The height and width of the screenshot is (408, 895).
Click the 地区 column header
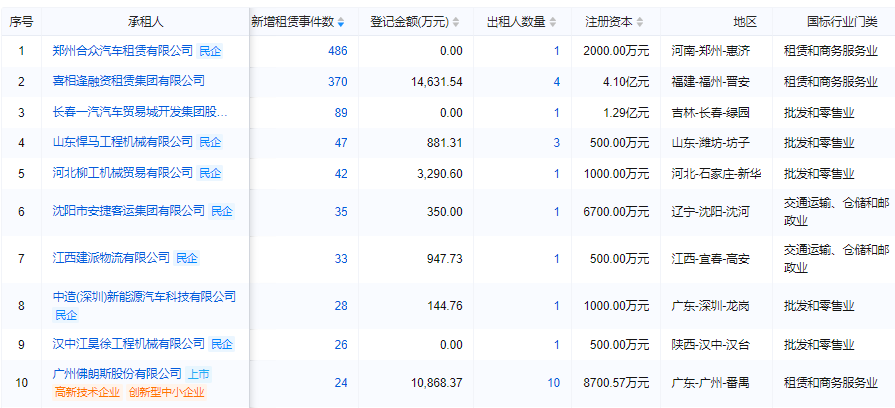click(x=745, y=22)
